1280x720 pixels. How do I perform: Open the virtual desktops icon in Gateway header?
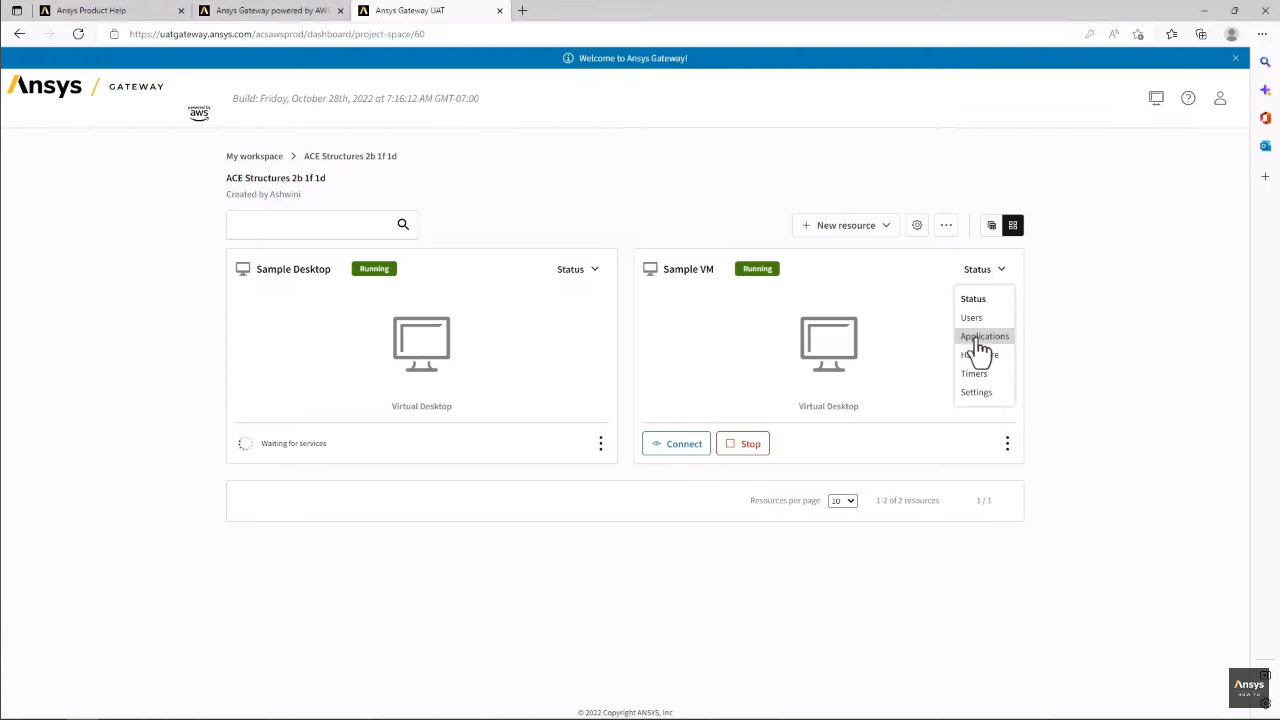(1156, 97)
